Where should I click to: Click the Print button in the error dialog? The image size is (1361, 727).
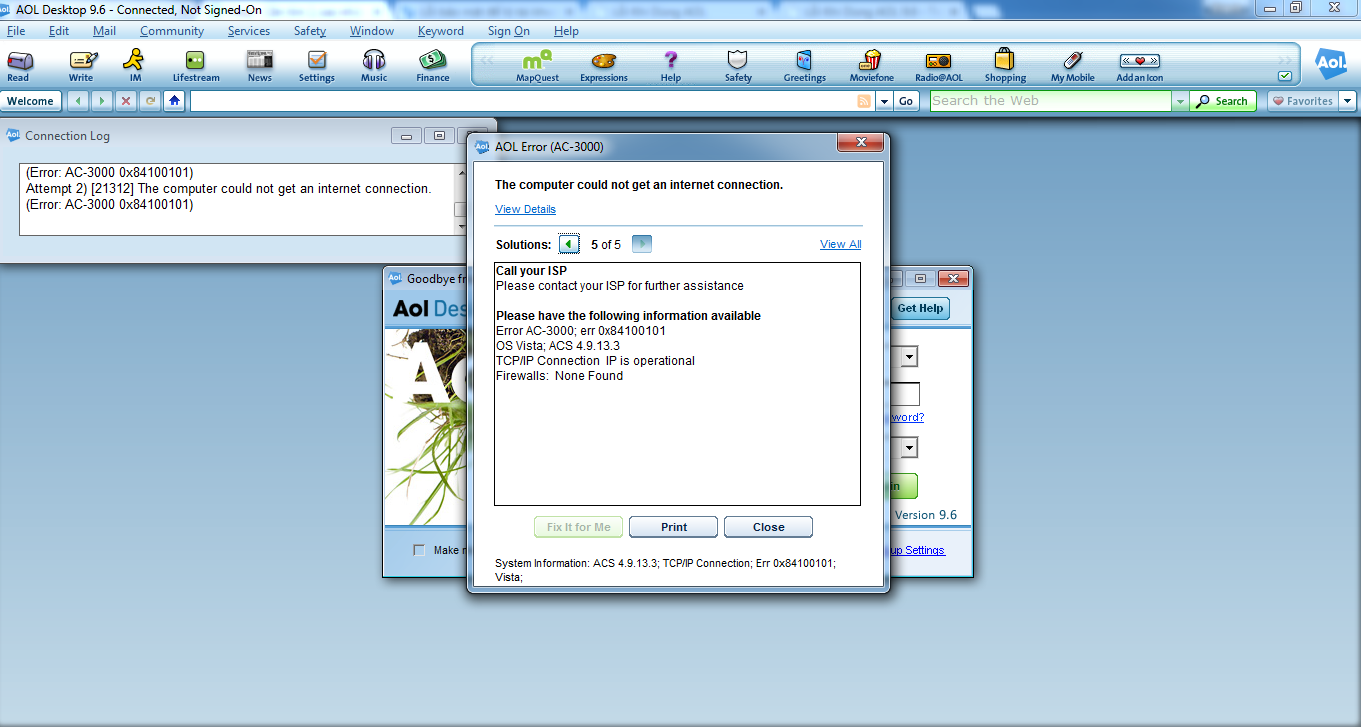click(x=674, y=527)
